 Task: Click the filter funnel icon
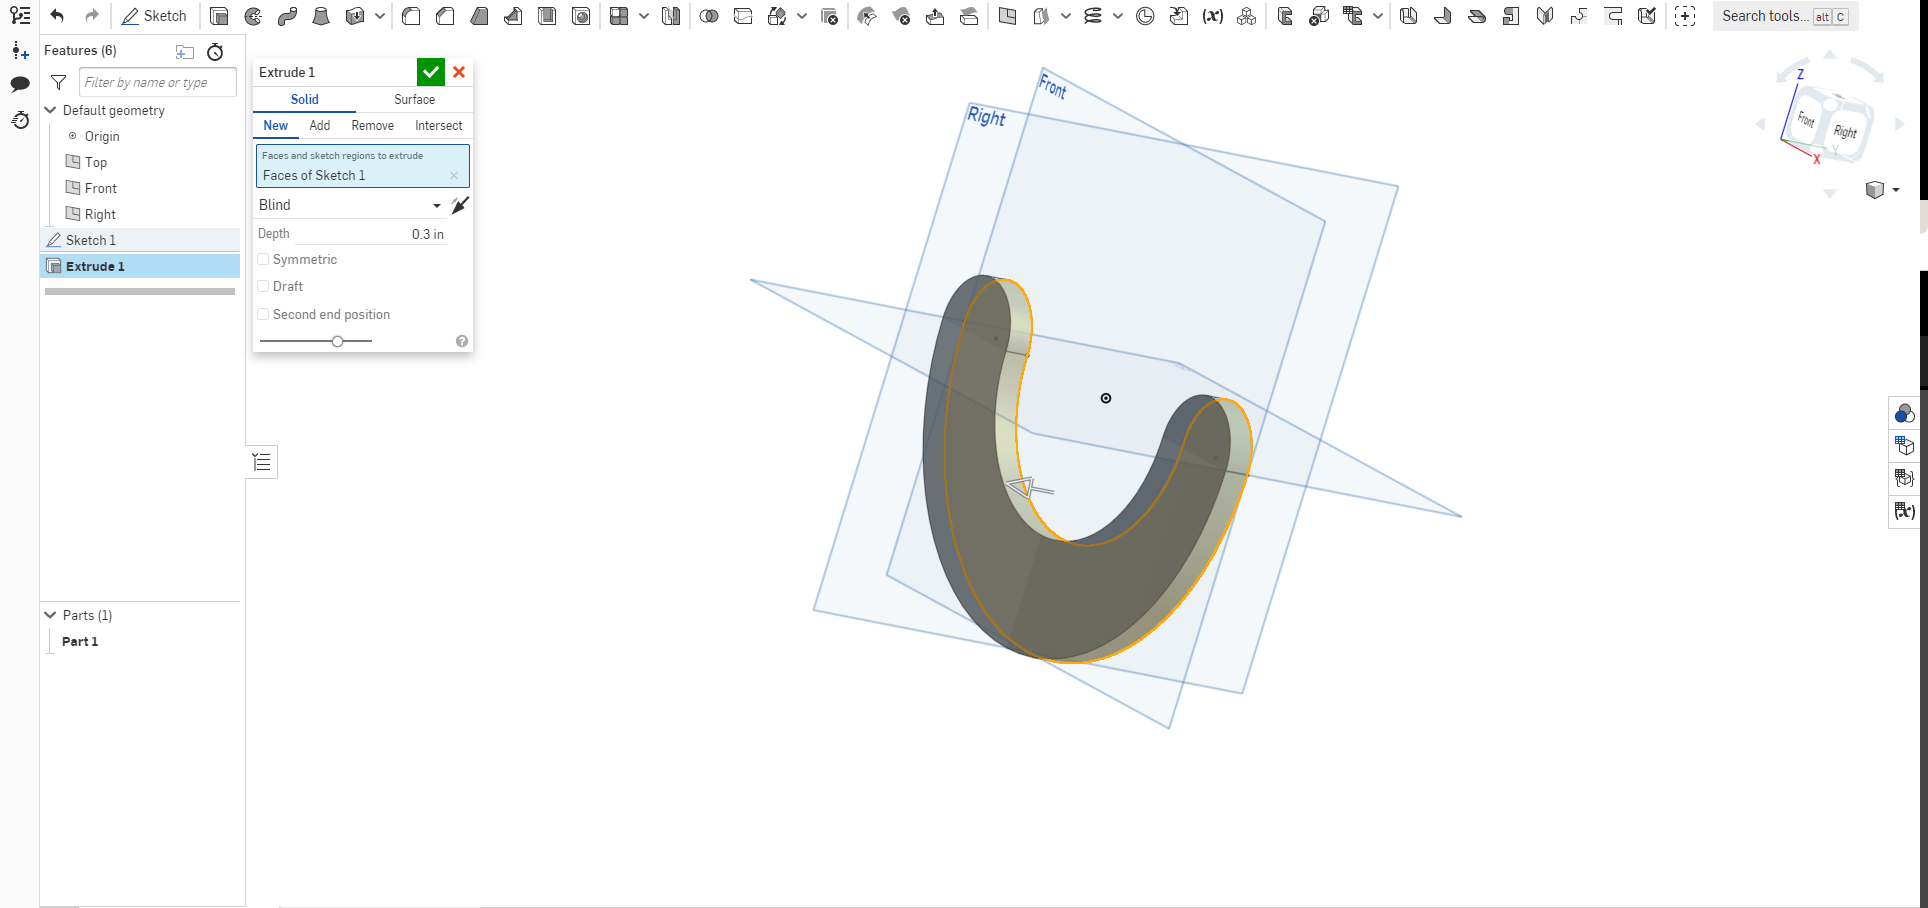[59, 82]
